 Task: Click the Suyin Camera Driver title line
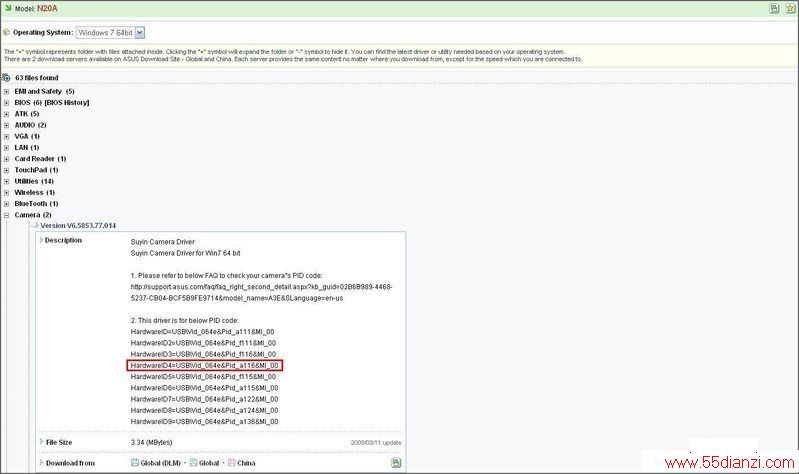tap(163, 242)
